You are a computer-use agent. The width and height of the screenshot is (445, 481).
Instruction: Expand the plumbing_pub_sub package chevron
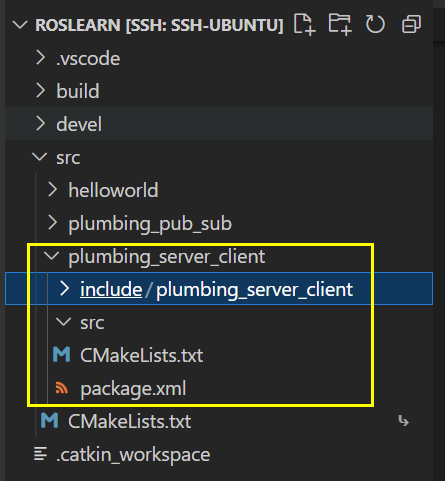[x=53, y=223]
